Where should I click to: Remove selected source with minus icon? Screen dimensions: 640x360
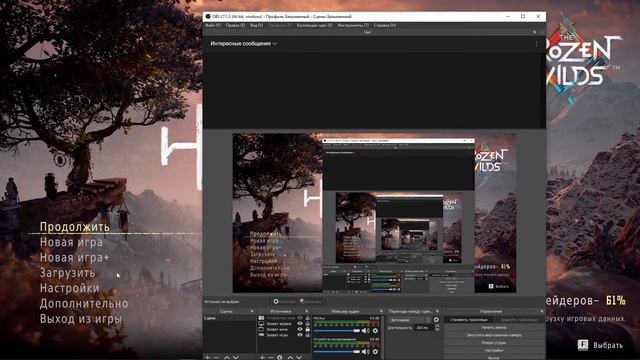tap(271, 357)
